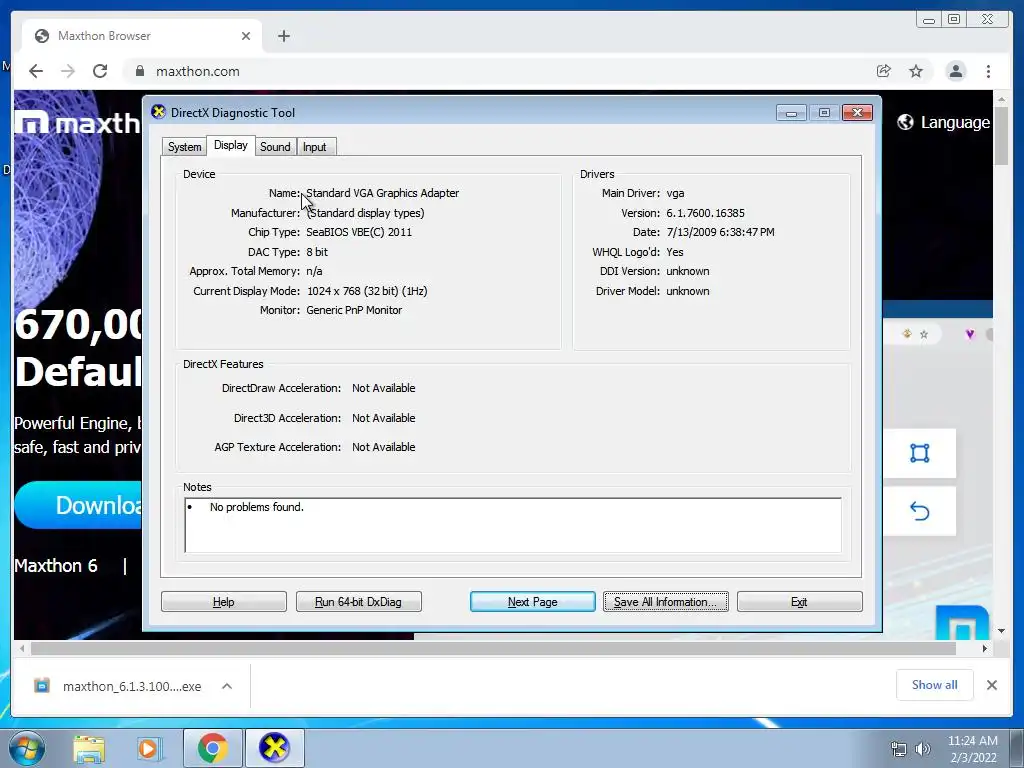Click the Maxthon 6 text on webpage
The width and height of the screenshot is (1024, 768).
(x=56, y=566)
